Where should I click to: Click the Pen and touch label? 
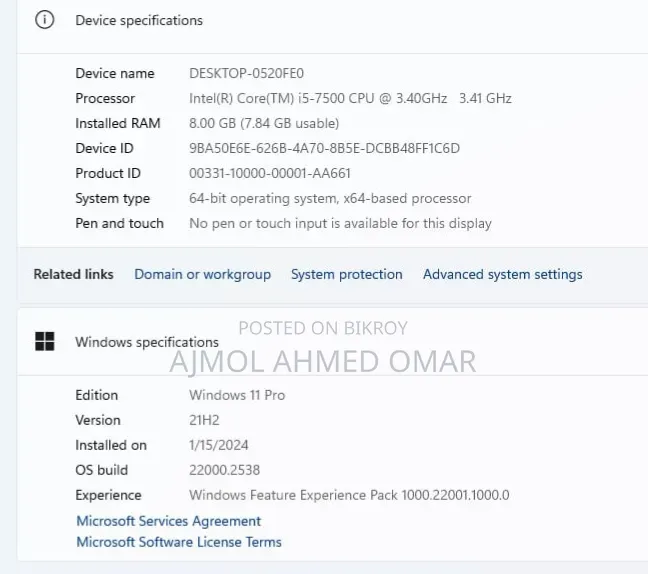[x=119, y=224]
